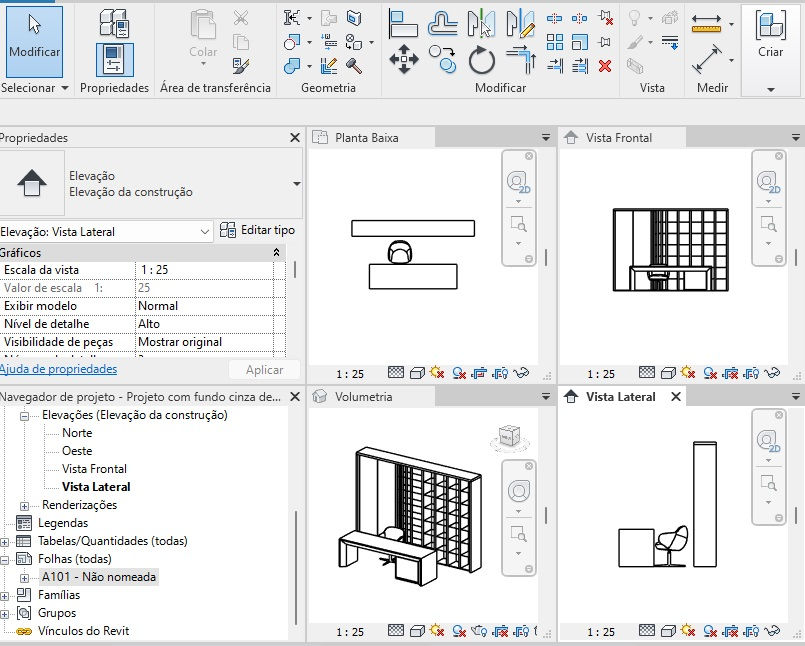Screen dimensions: 805x646
Task: Choose Mirror - Pick Axis tool
Action: pos(481,24)
